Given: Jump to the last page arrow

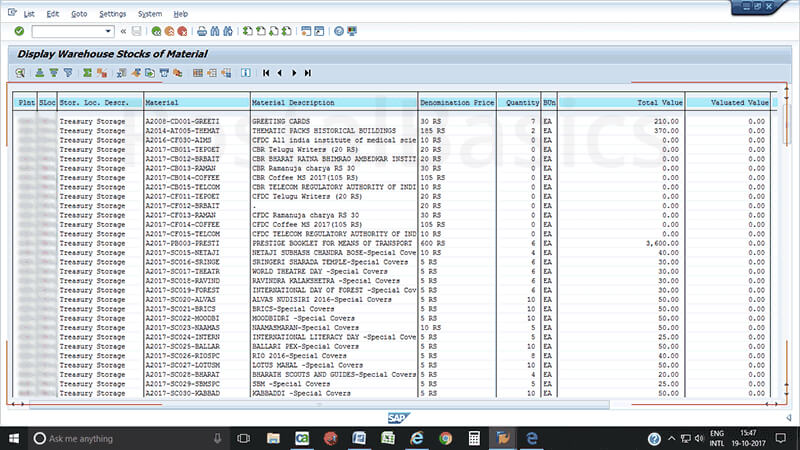Looking at the screenshot, I should pos(307,73).
